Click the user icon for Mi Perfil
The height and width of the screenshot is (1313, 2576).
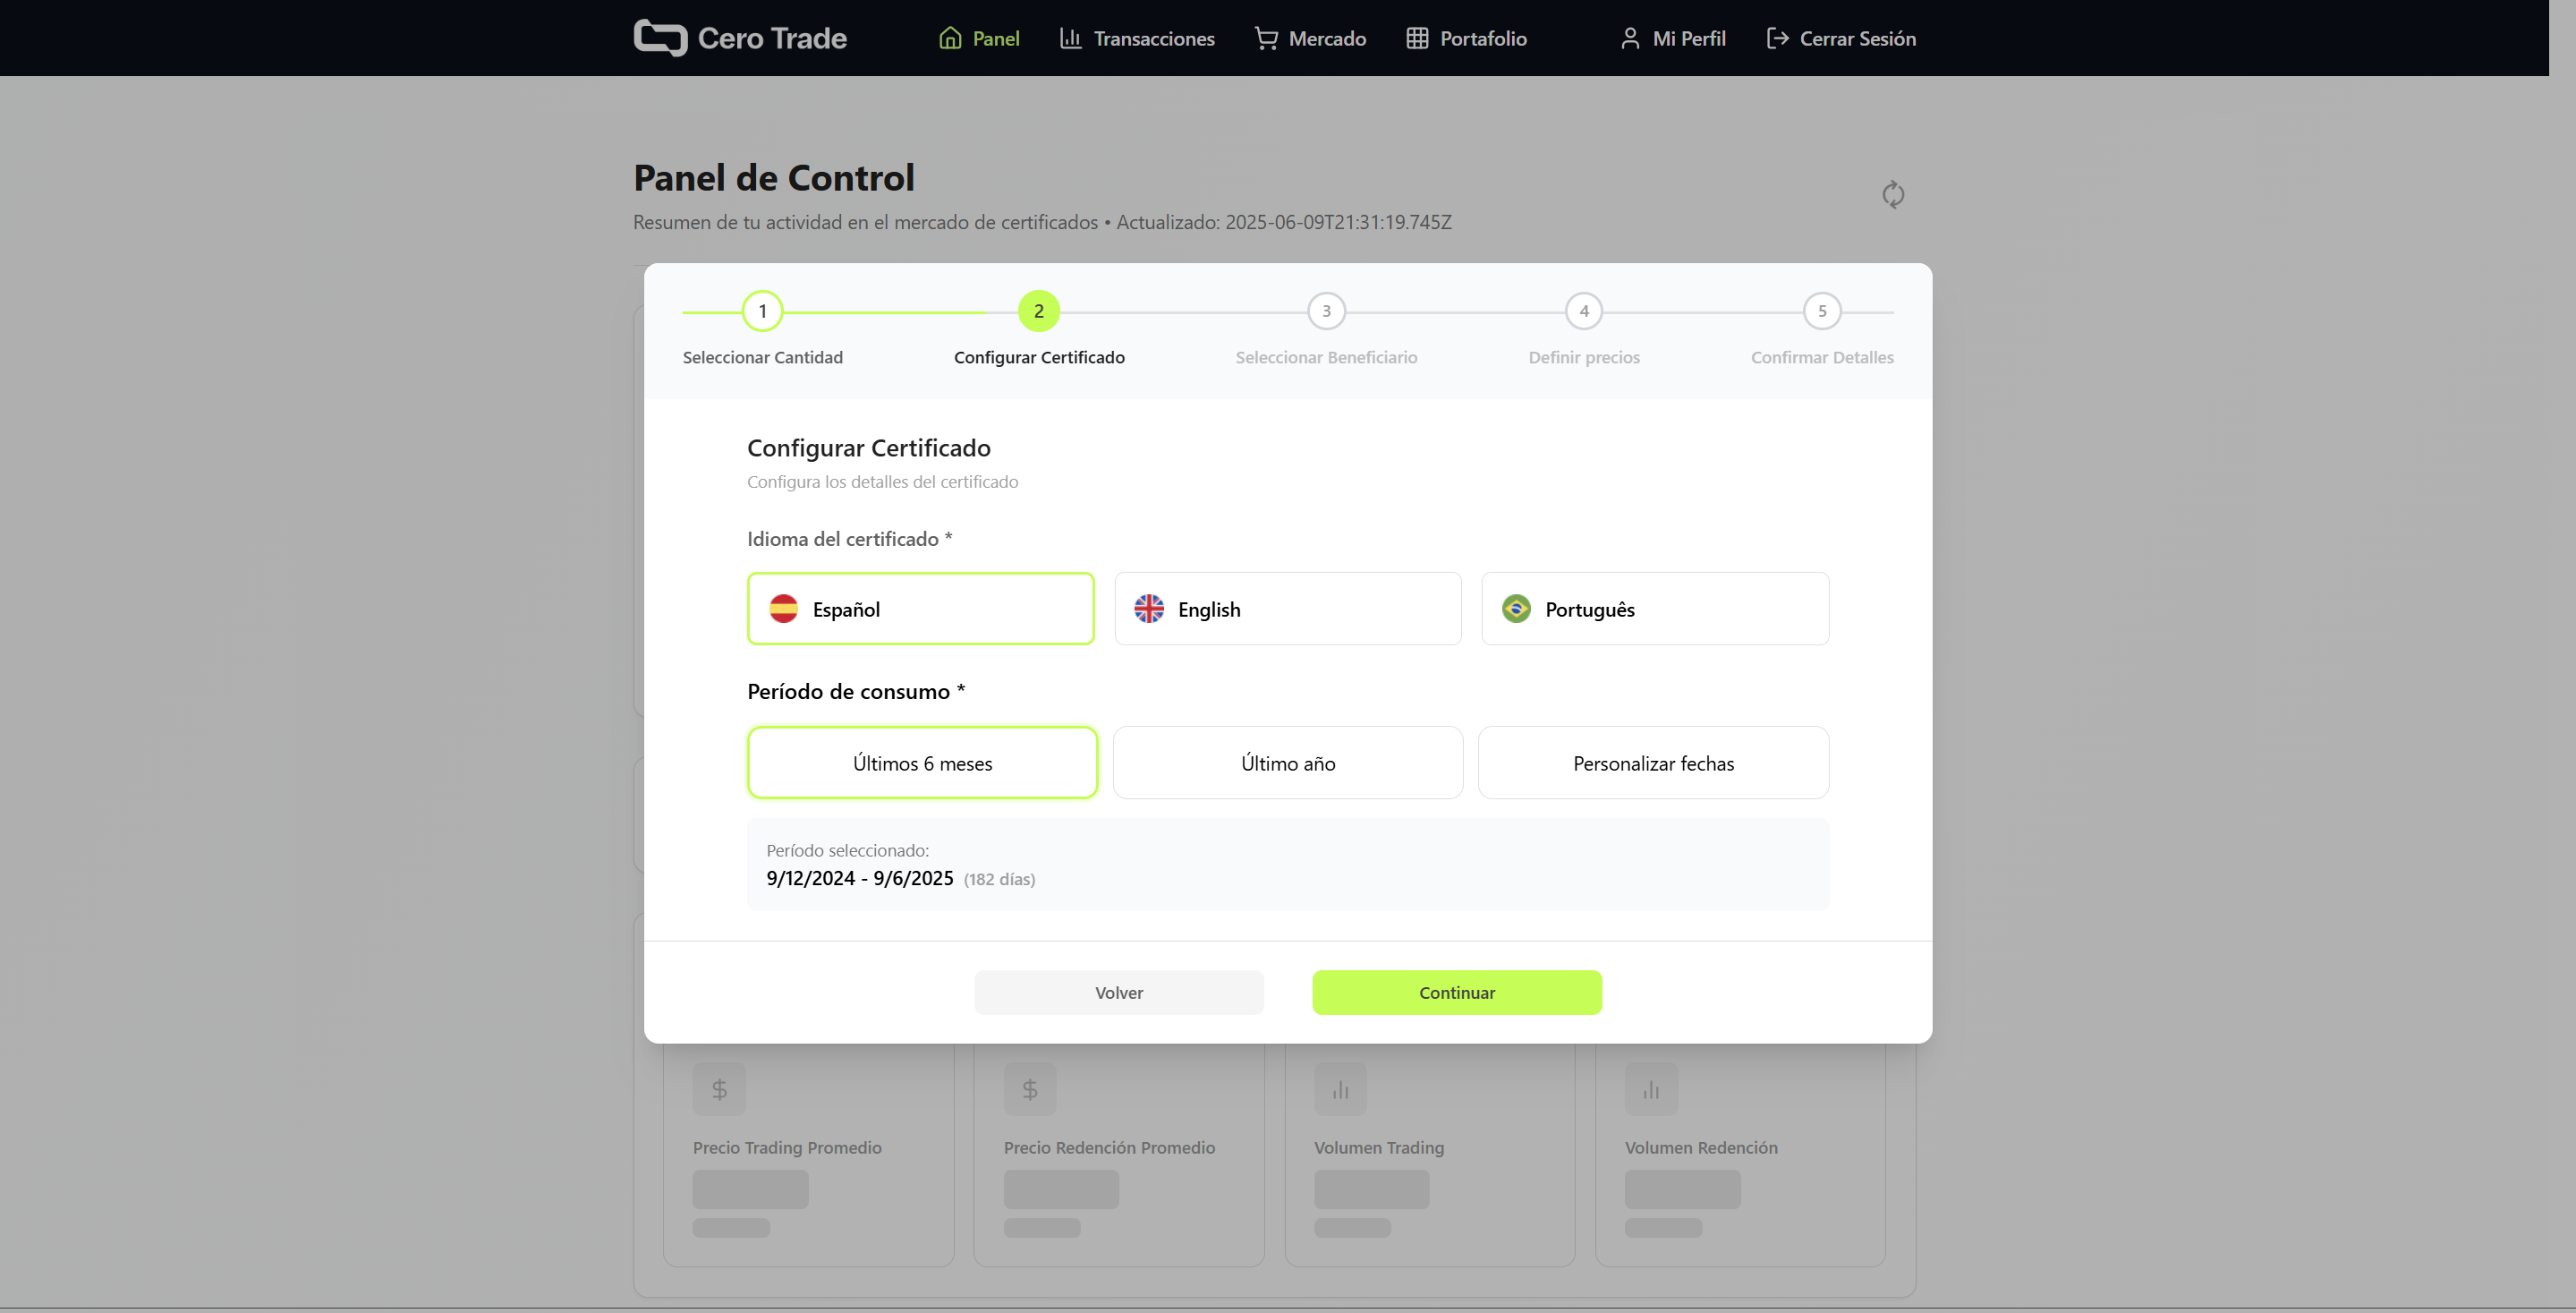1630,38
